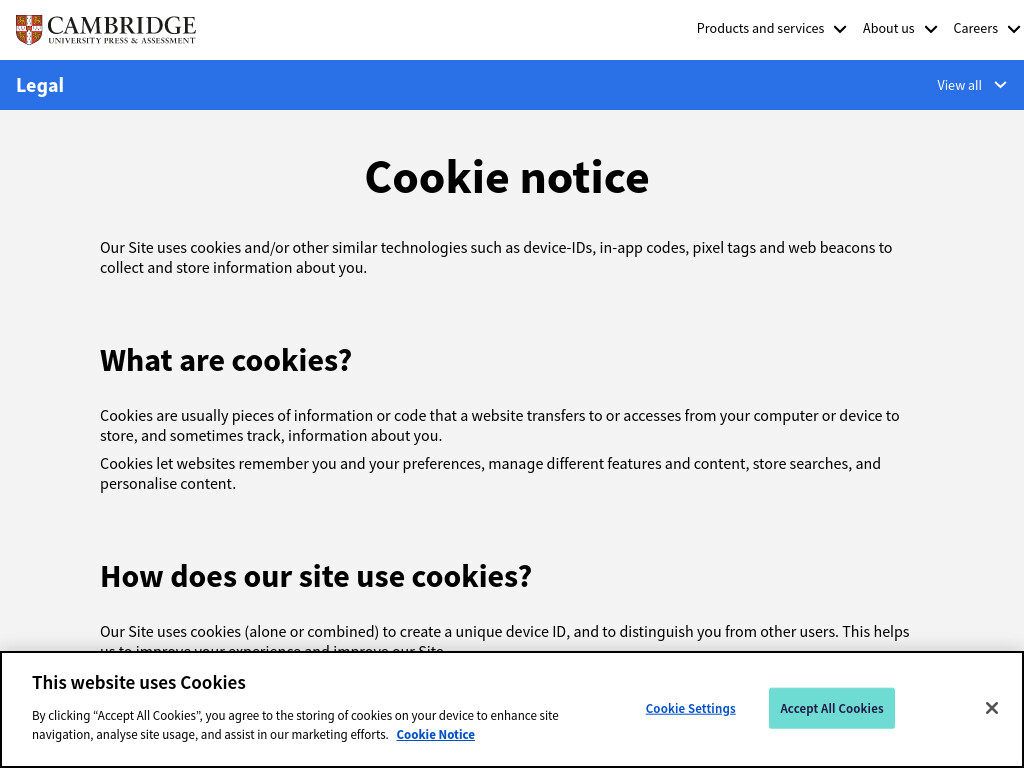Image resolution: width=1024 pixels, height=768 pixels.
Task: Click the Cookie notice page title
Action: [x=507, y=178]
